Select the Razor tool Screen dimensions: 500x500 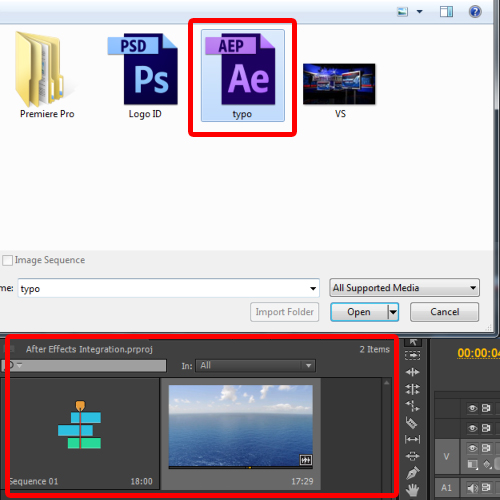click(x=412, y=423)
